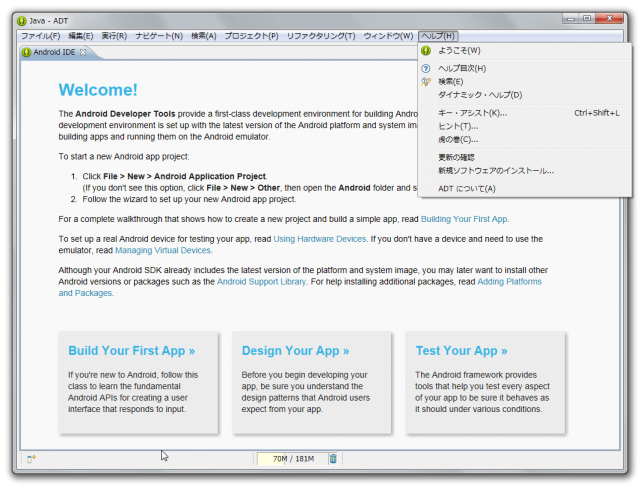The height and width of the screenshot is (486, 640).
Task: Click the search icon in the Help menu
Action: pyautogui.click(x=426, y=82)
